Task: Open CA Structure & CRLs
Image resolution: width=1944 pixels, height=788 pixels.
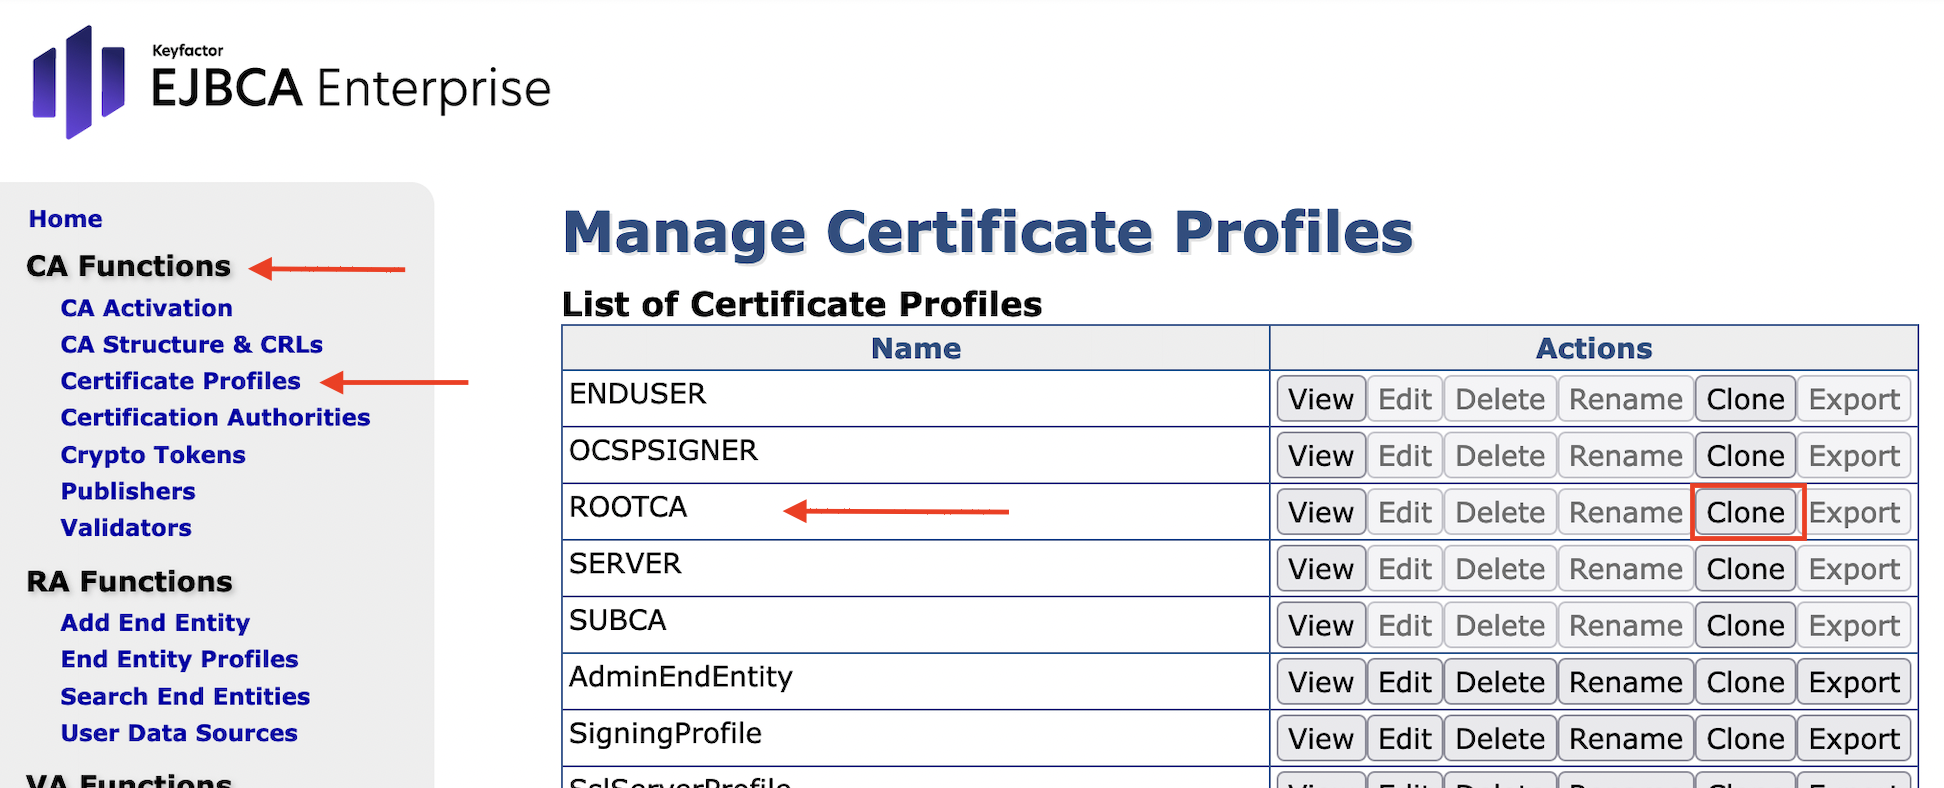Action: (191, 345)
